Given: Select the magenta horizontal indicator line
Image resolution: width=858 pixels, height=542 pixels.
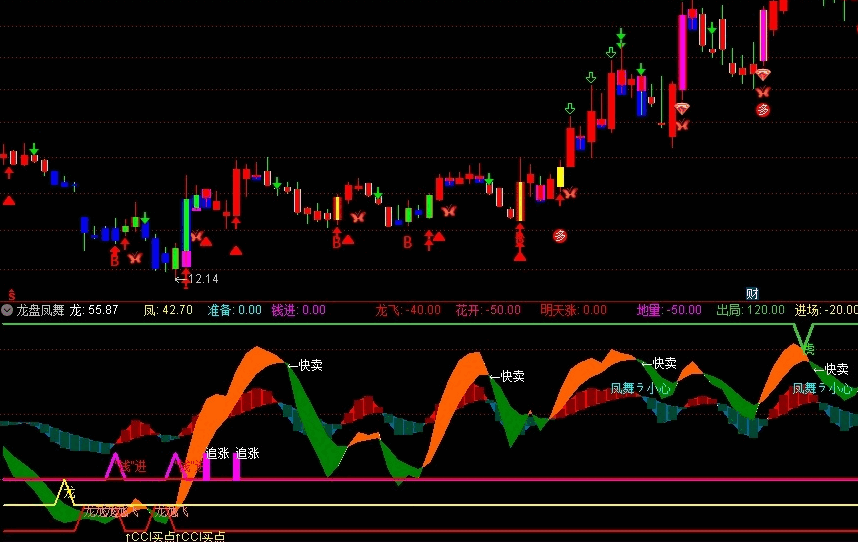Looking at the screenshot, I should click(x=429, y=479).
